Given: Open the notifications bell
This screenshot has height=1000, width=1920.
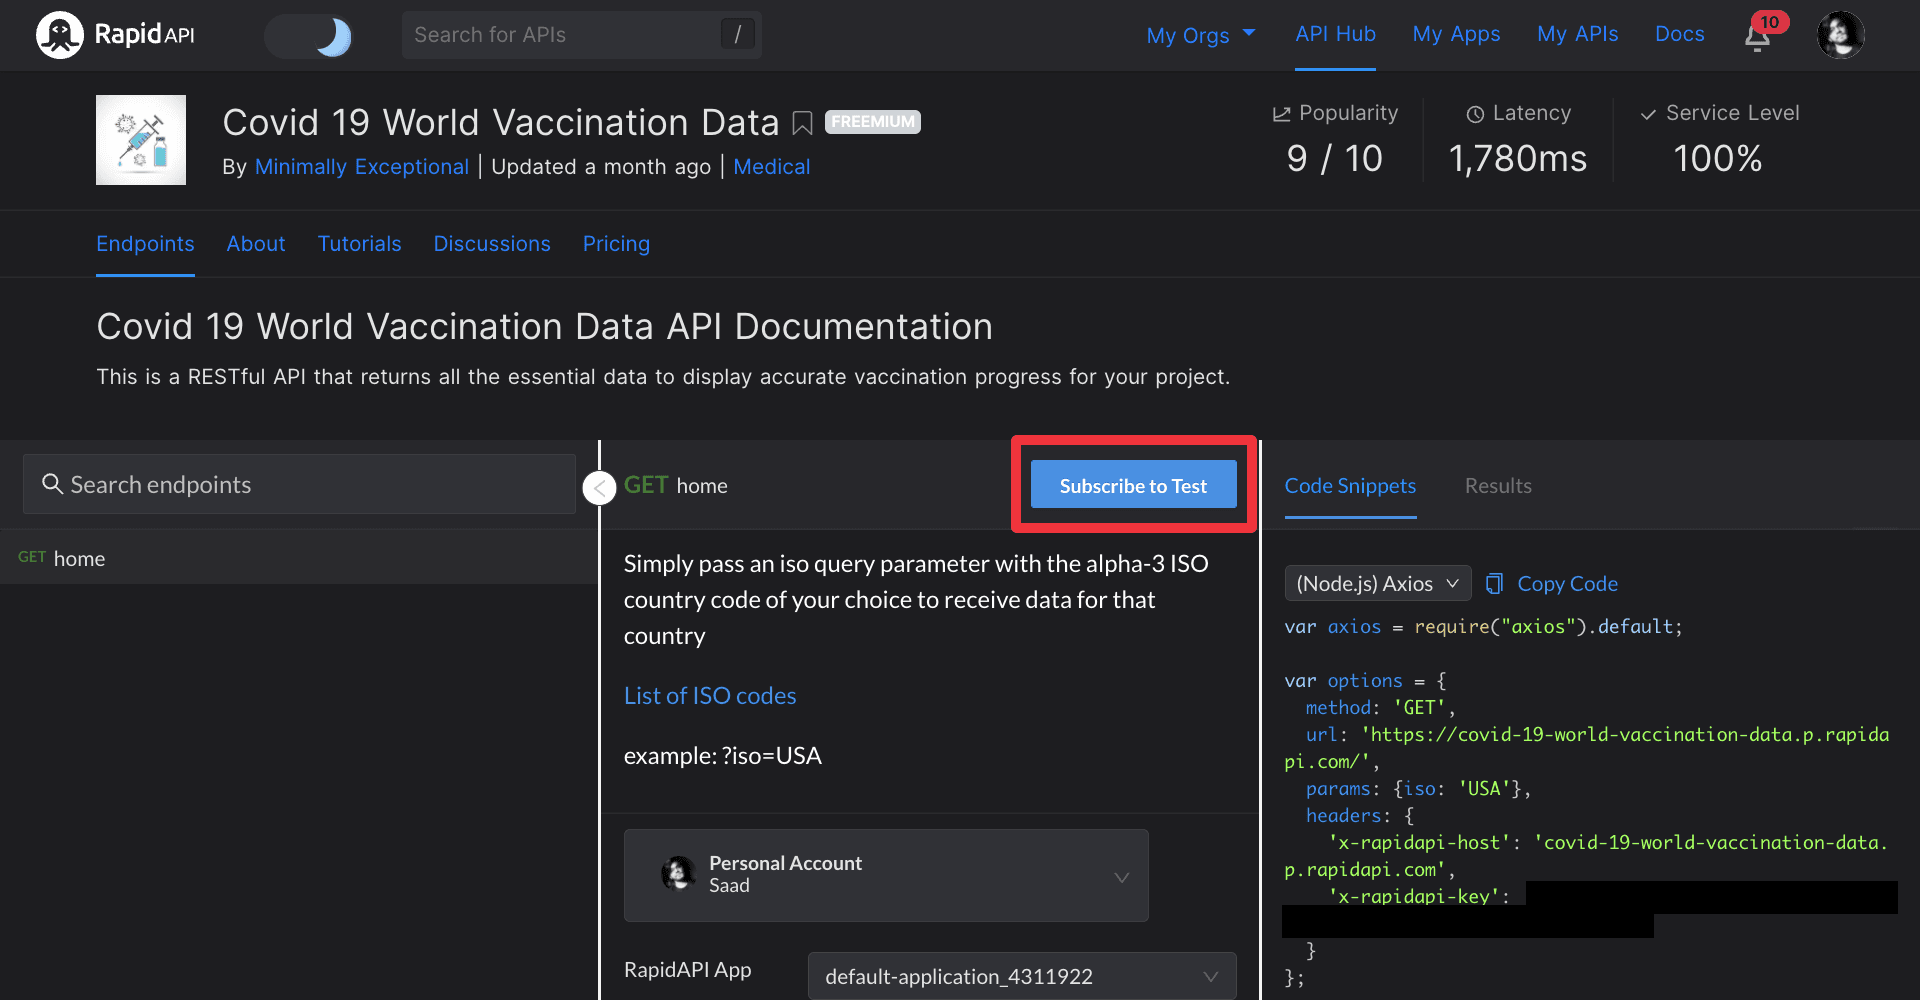Looking at the screenshot, I should tap(1758, 37).
